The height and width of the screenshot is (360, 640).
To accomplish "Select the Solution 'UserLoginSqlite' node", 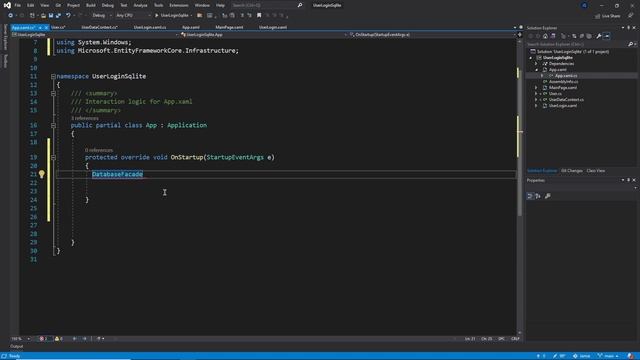I will [x=569, y=52].
